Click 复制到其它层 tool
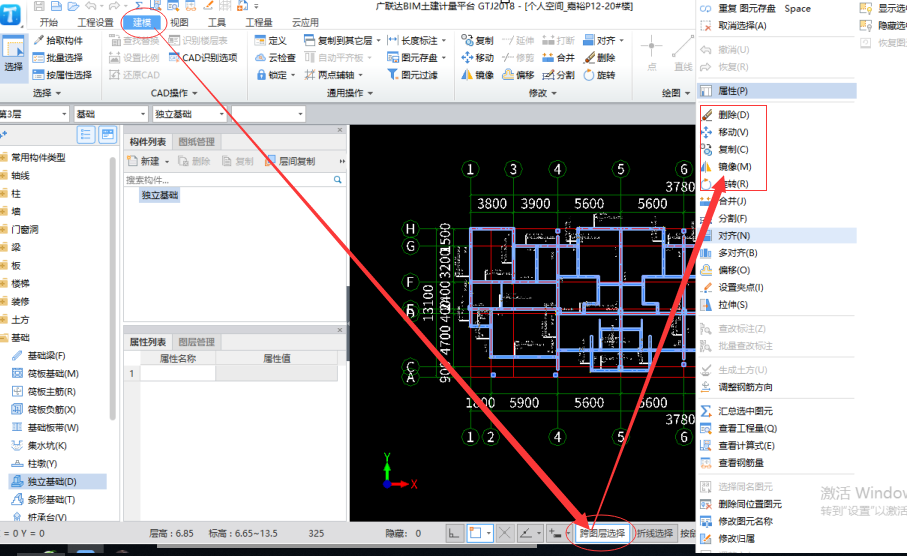Screen dimensions: 907x556 [342, 40]
